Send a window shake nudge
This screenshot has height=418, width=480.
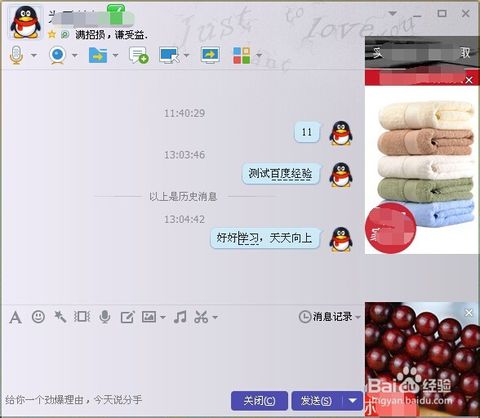(82, 317)
